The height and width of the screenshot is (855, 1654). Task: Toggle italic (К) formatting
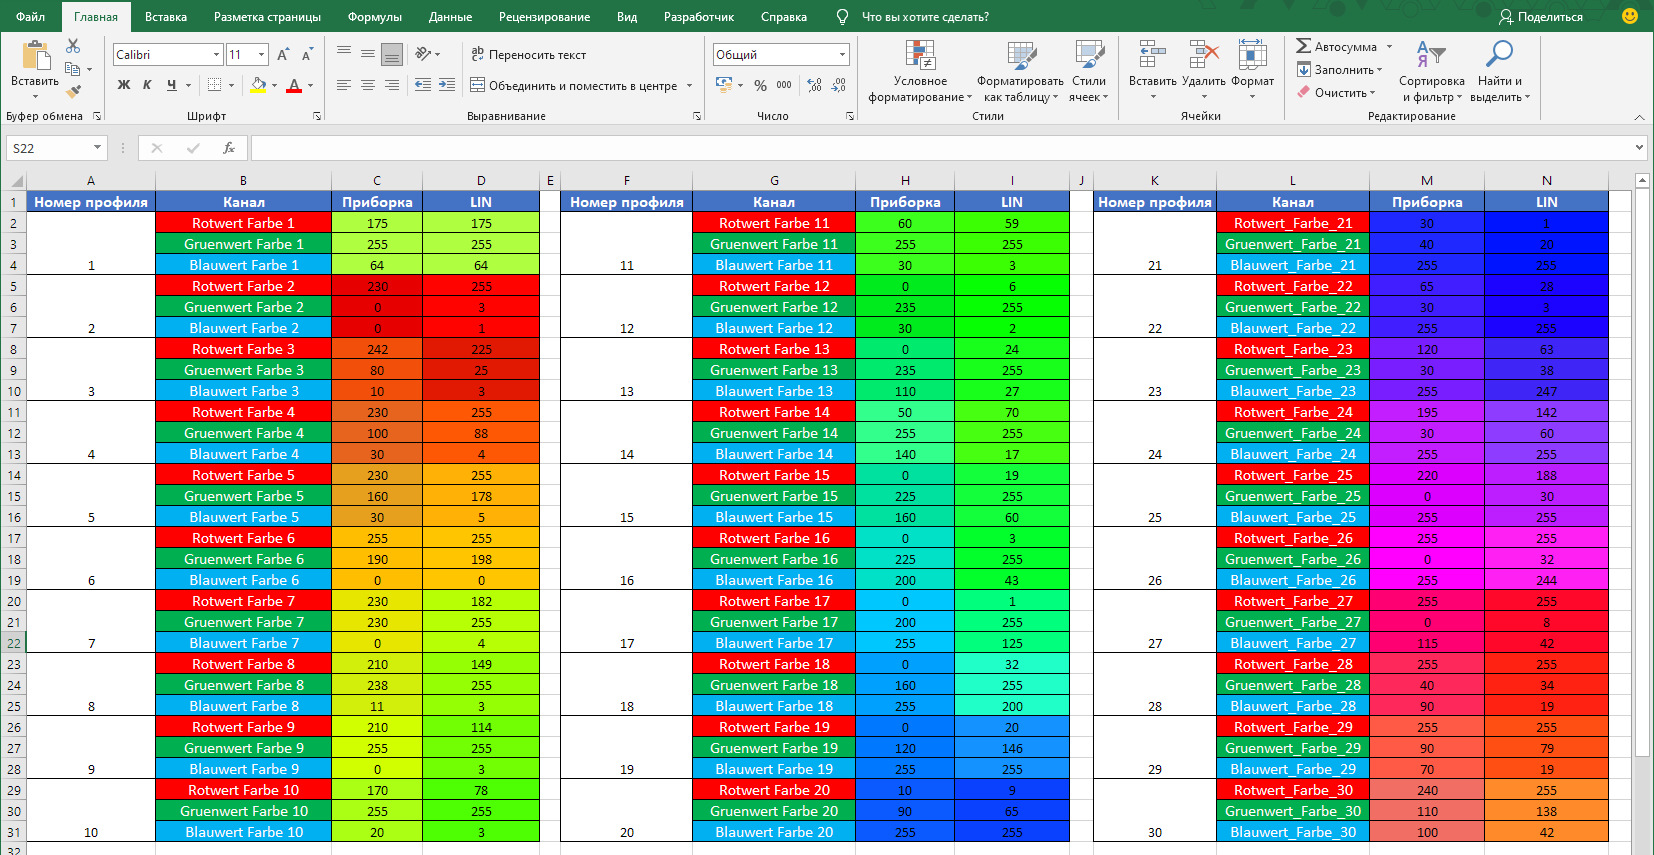click(x=147, y=85)
